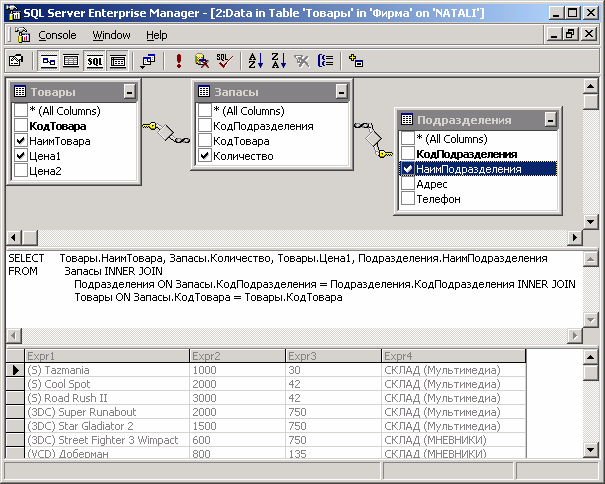Toggle the Show Grid Pane icon
This screenshot has width=605, height=484.
pos(71,61)
